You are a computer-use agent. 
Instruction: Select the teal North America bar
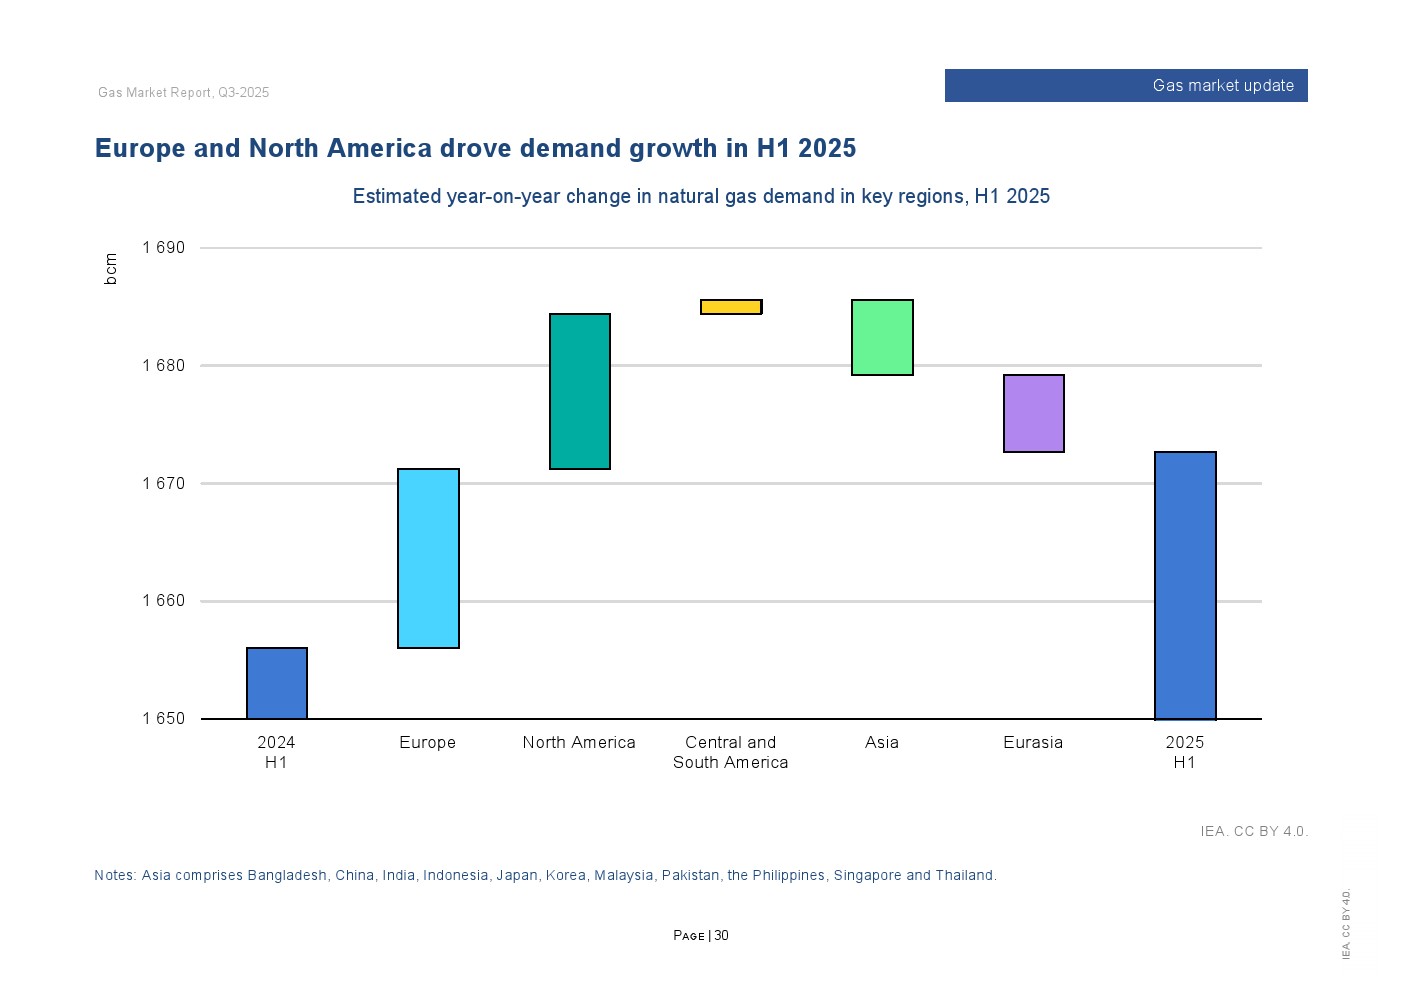click(x=580, y=391)
